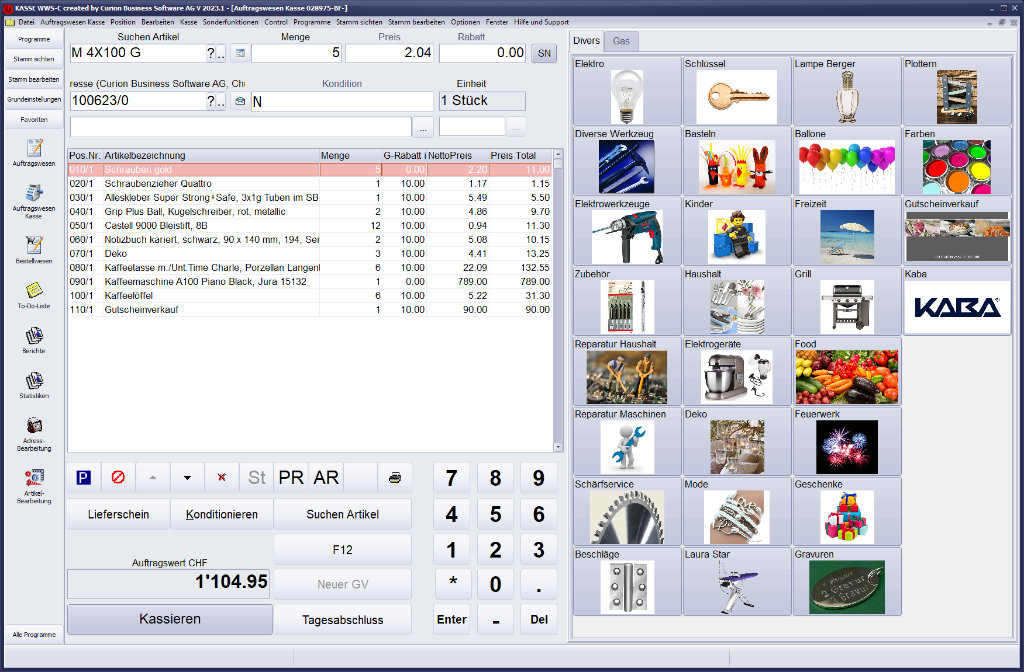Open Auftragswesen Kasse from the sidebar
This screenshot has width=1024, height=672.
pyautogui.click(x=34, y=199)
